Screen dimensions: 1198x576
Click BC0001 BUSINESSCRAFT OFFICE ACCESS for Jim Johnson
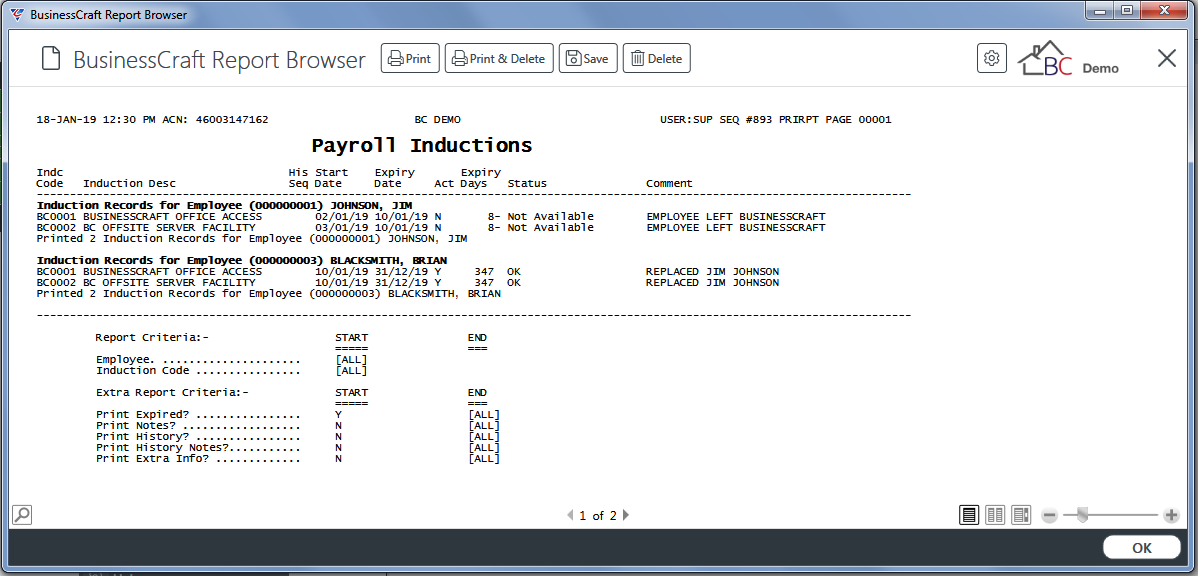click(149, 217)
